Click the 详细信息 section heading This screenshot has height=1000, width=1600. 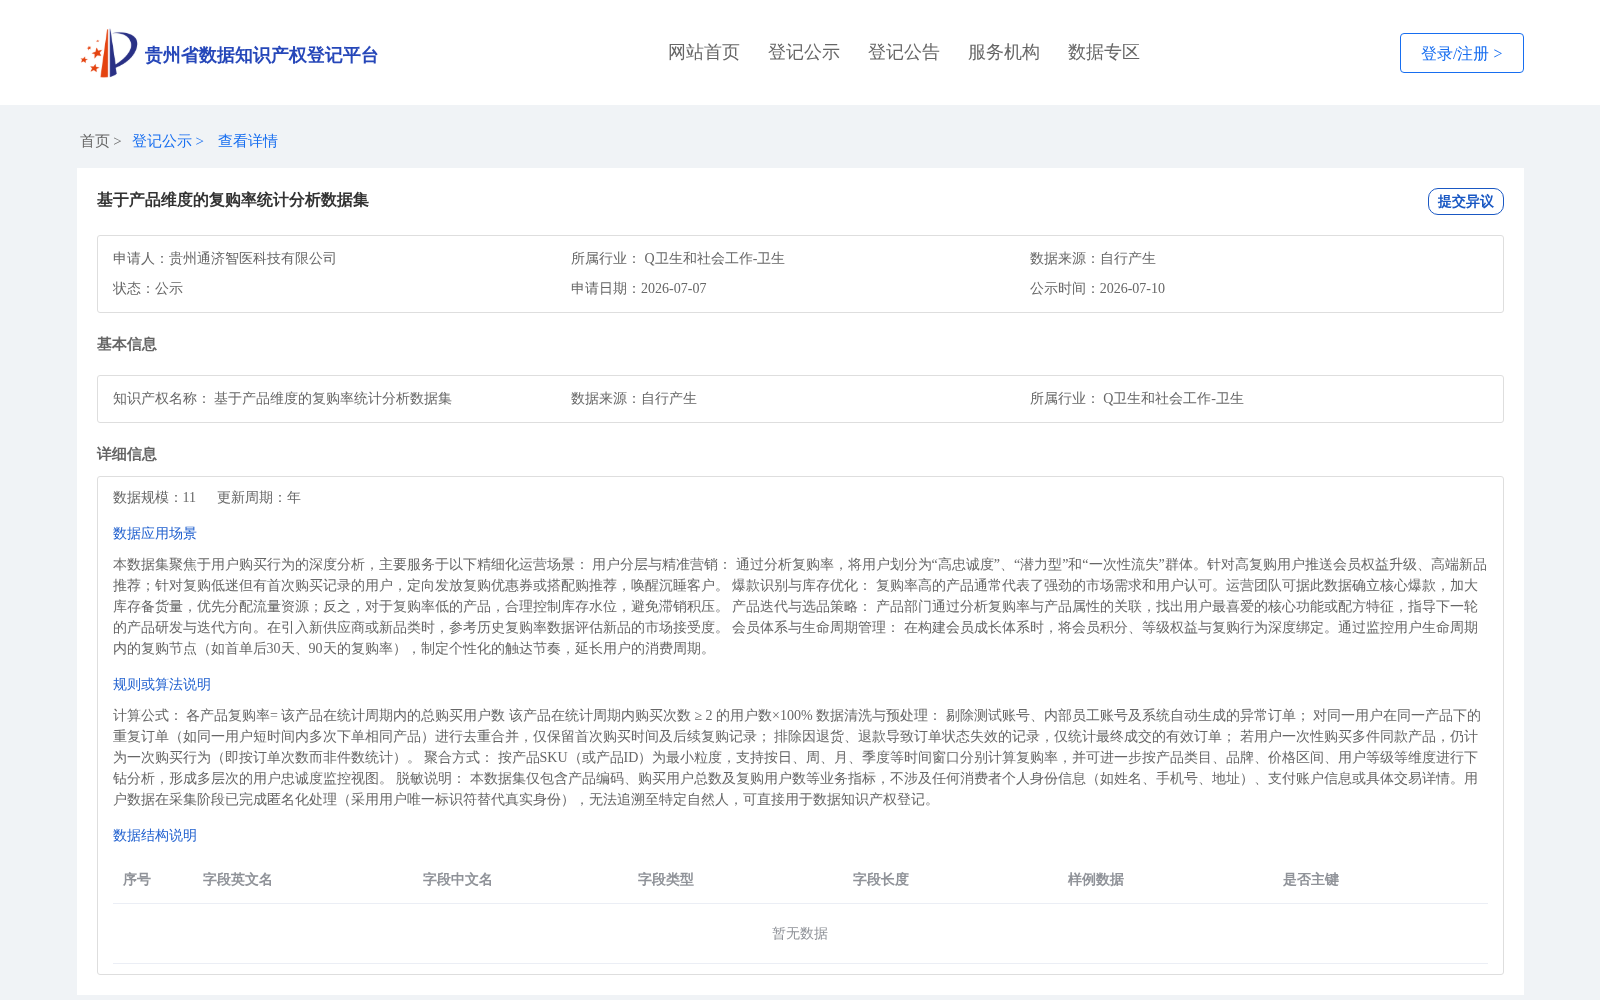pyautogui.click(x=127, y=454)
